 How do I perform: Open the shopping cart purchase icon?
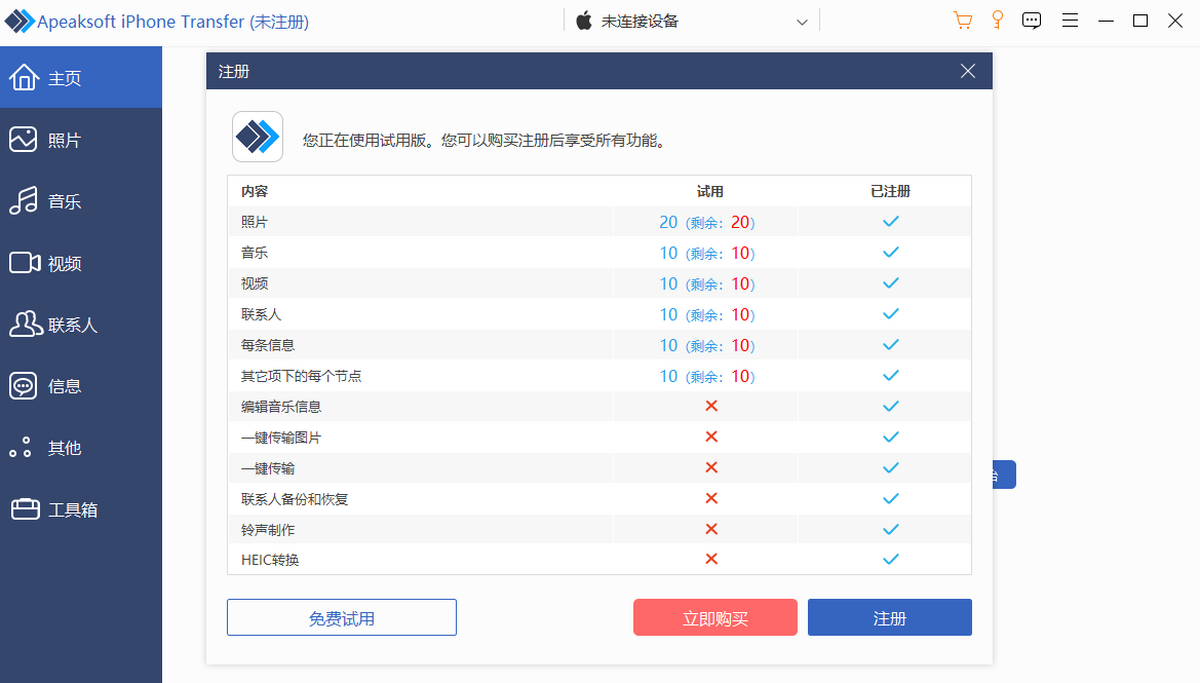[x=963, y=21]
